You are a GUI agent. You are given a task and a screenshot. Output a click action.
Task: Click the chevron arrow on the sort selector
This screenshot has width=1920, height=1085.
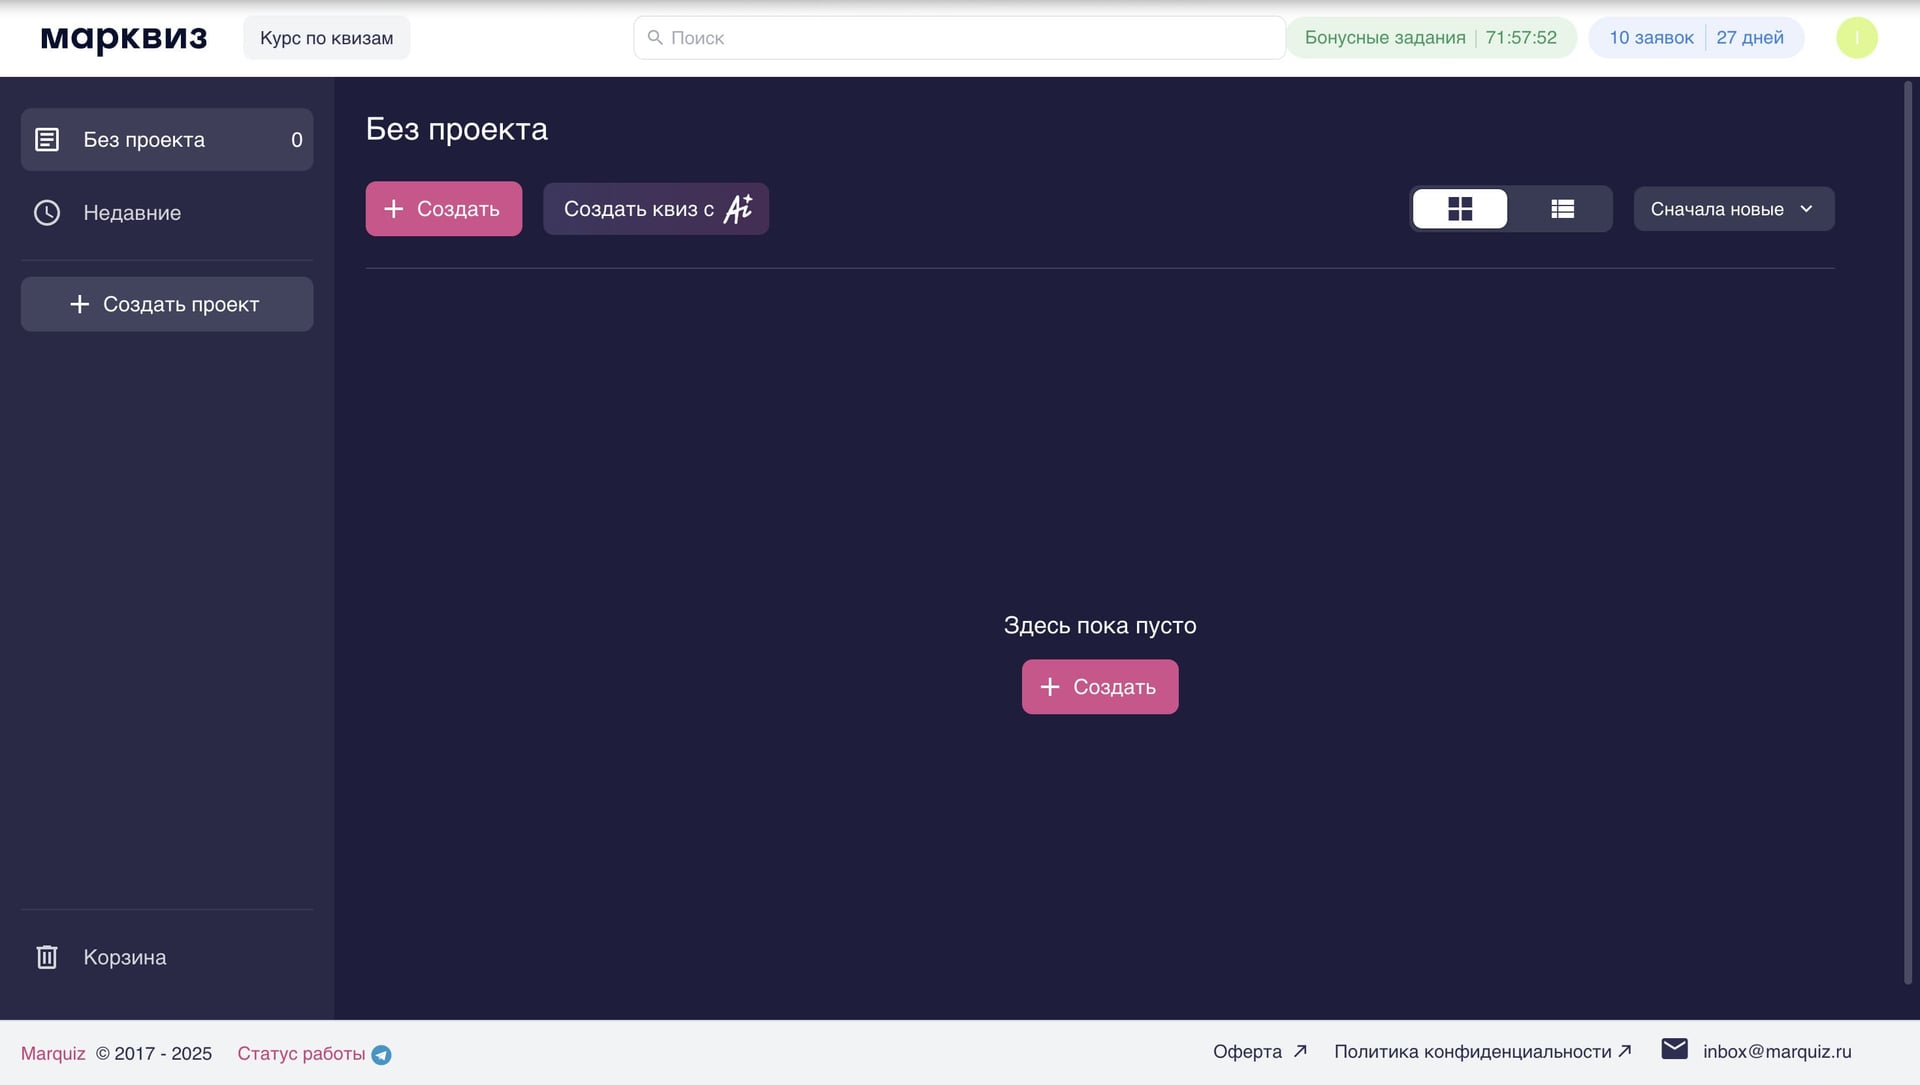[1806, 209]
